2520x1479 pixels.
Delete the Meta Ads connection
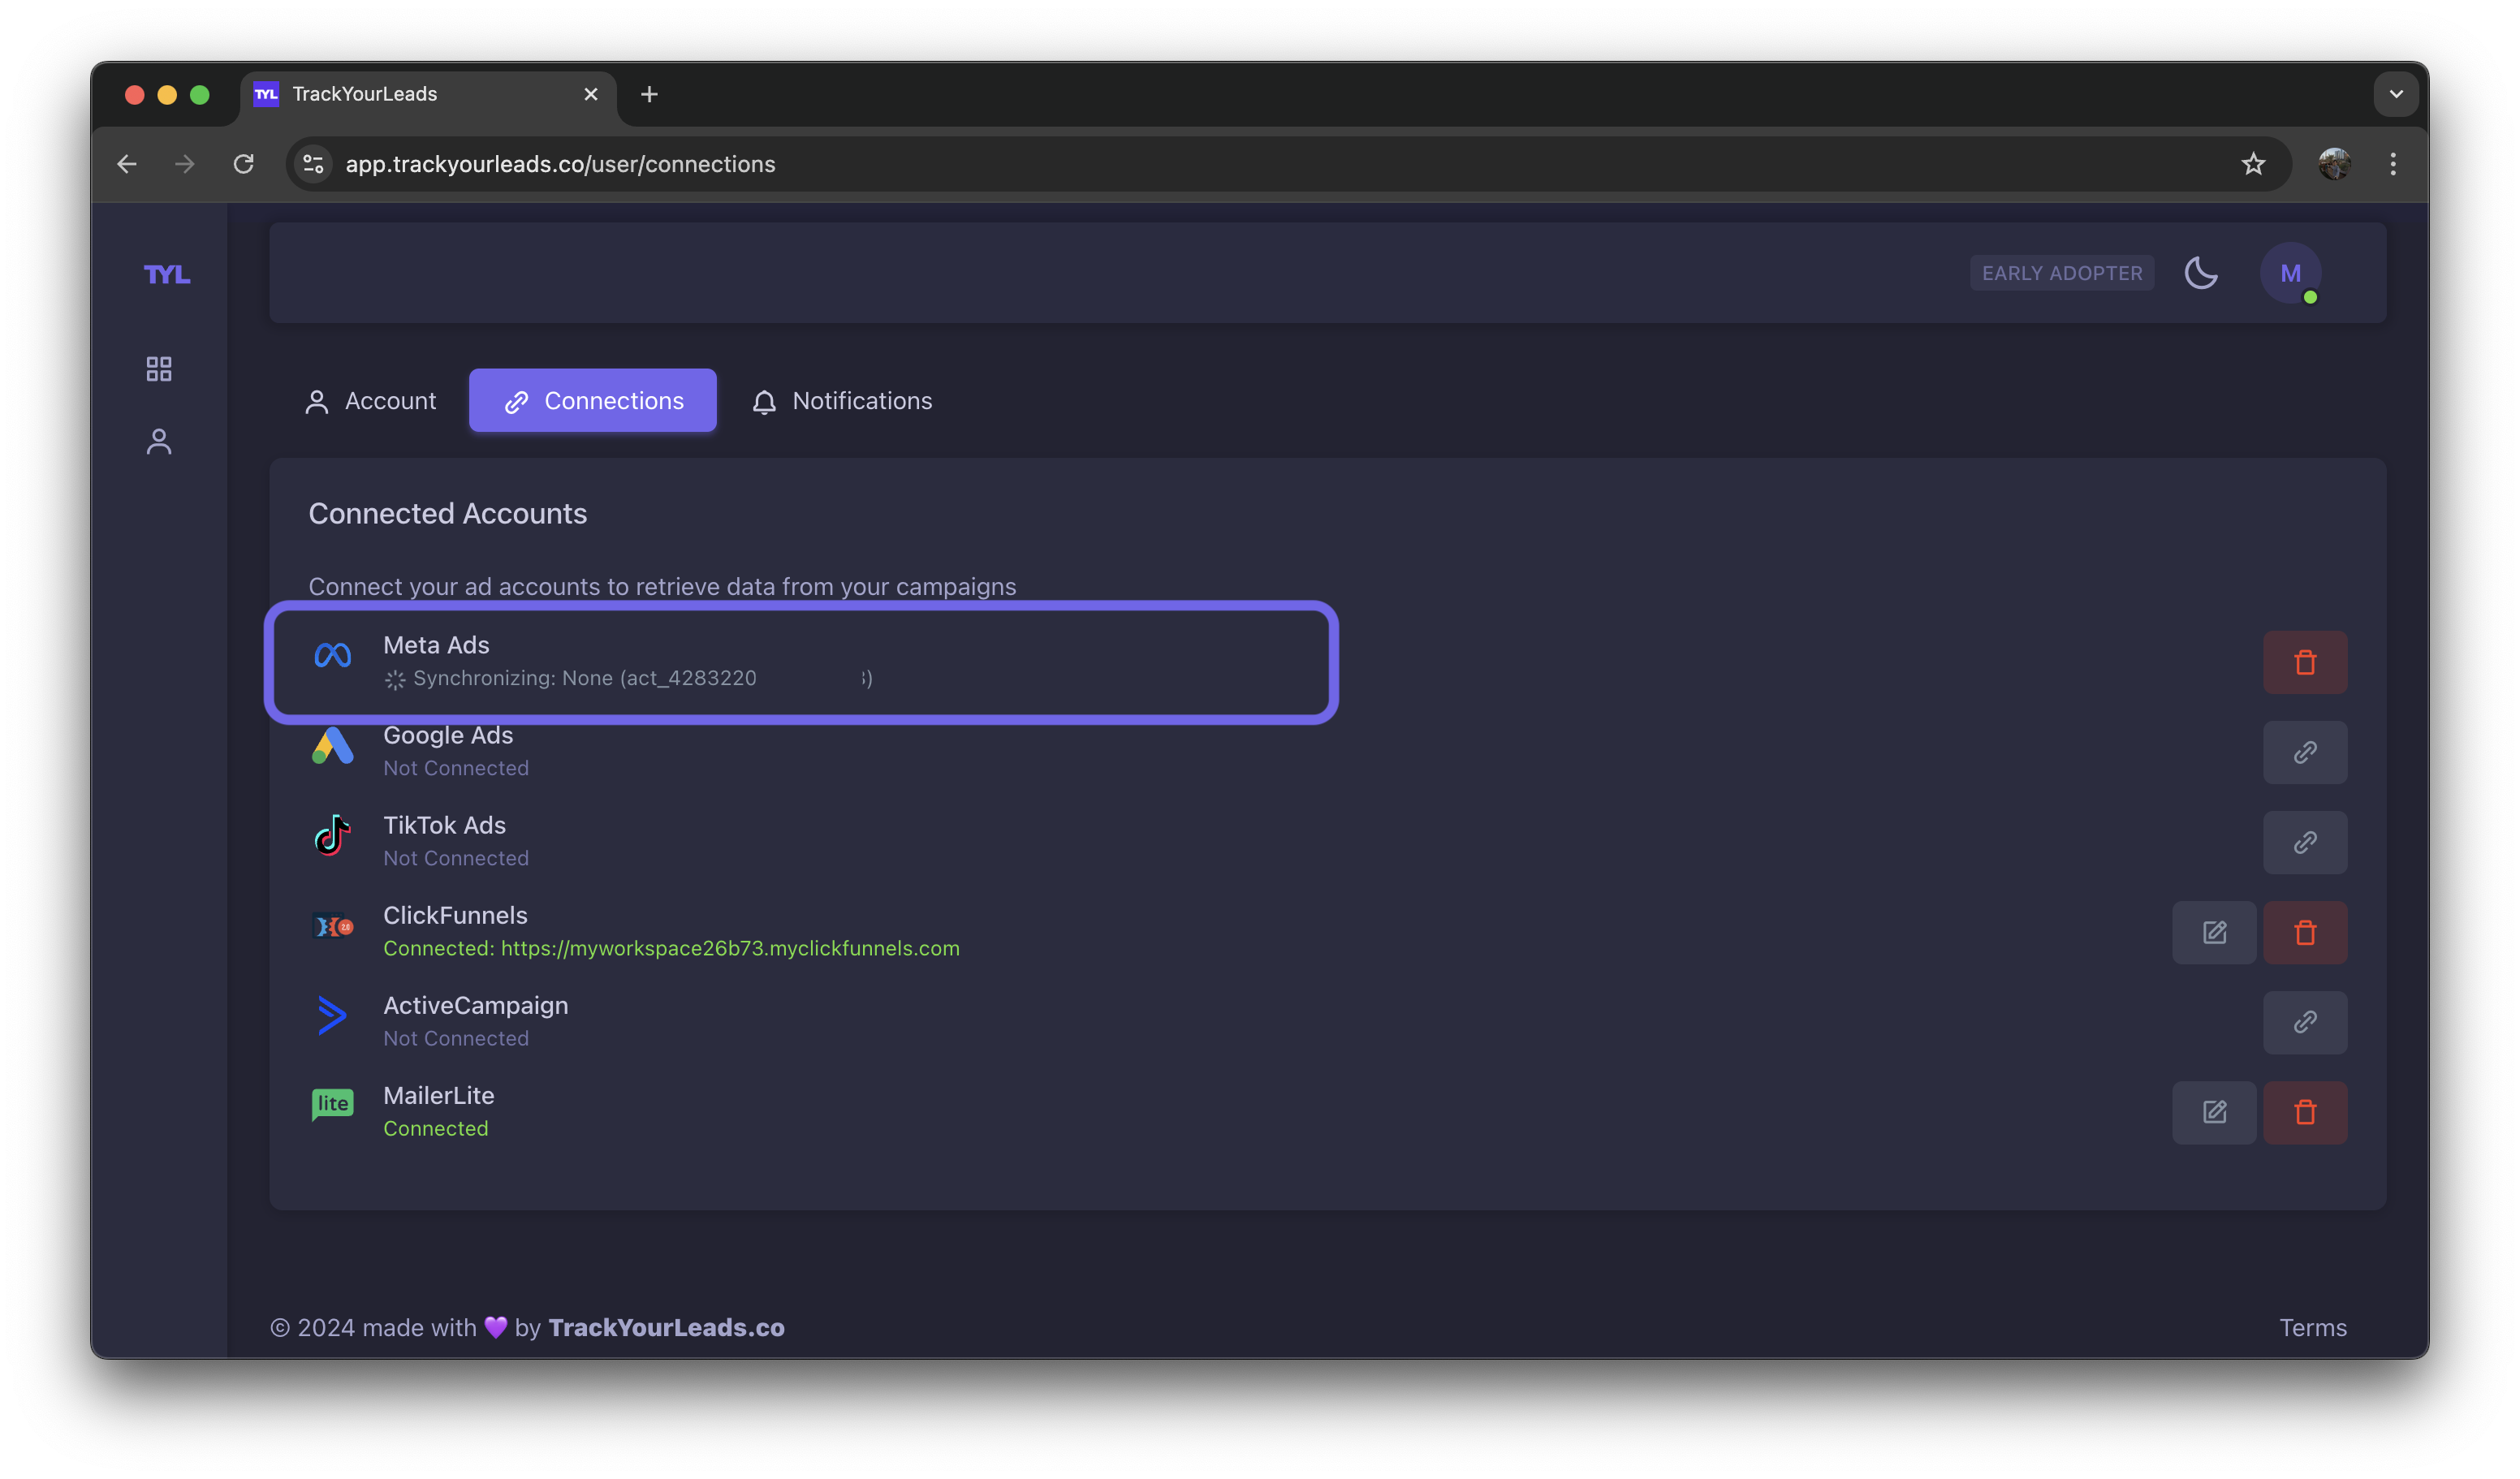[x=2305, y=662]
